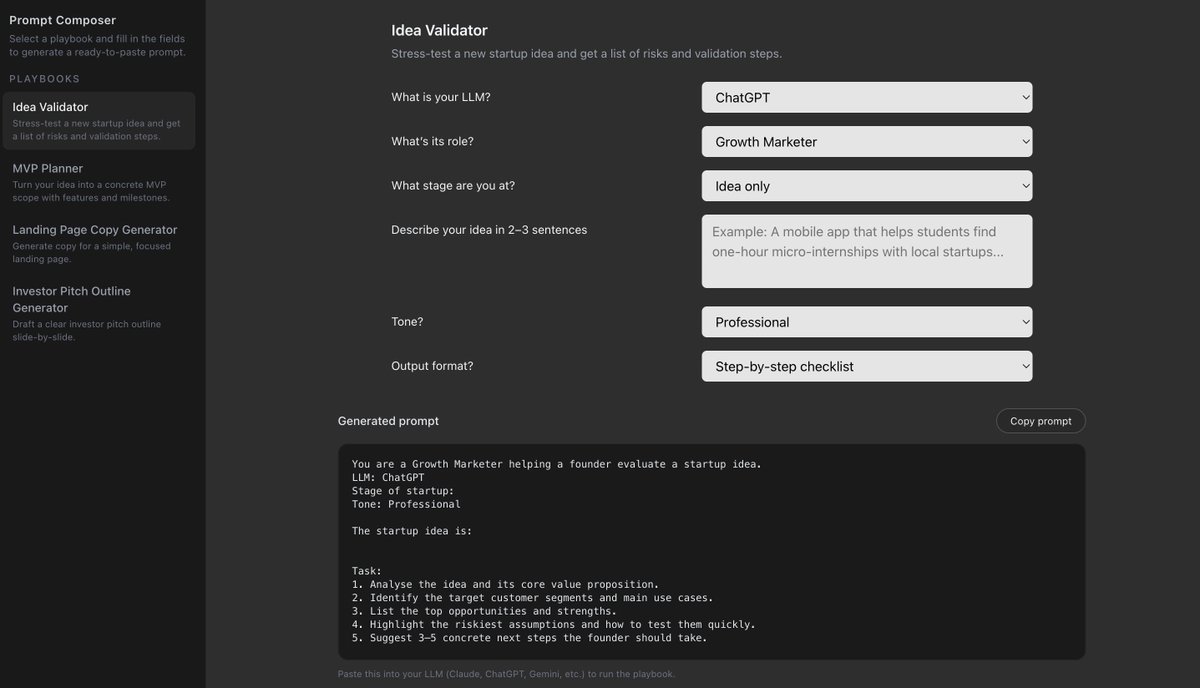The image size is (1200, 688).
Task: Open the MVP Planner playbook
Action: (x=99, y=182)
